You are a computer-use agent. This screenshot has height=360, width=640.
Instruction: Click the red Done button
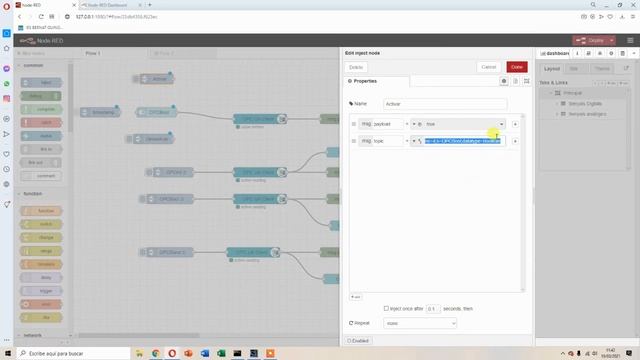517,67
